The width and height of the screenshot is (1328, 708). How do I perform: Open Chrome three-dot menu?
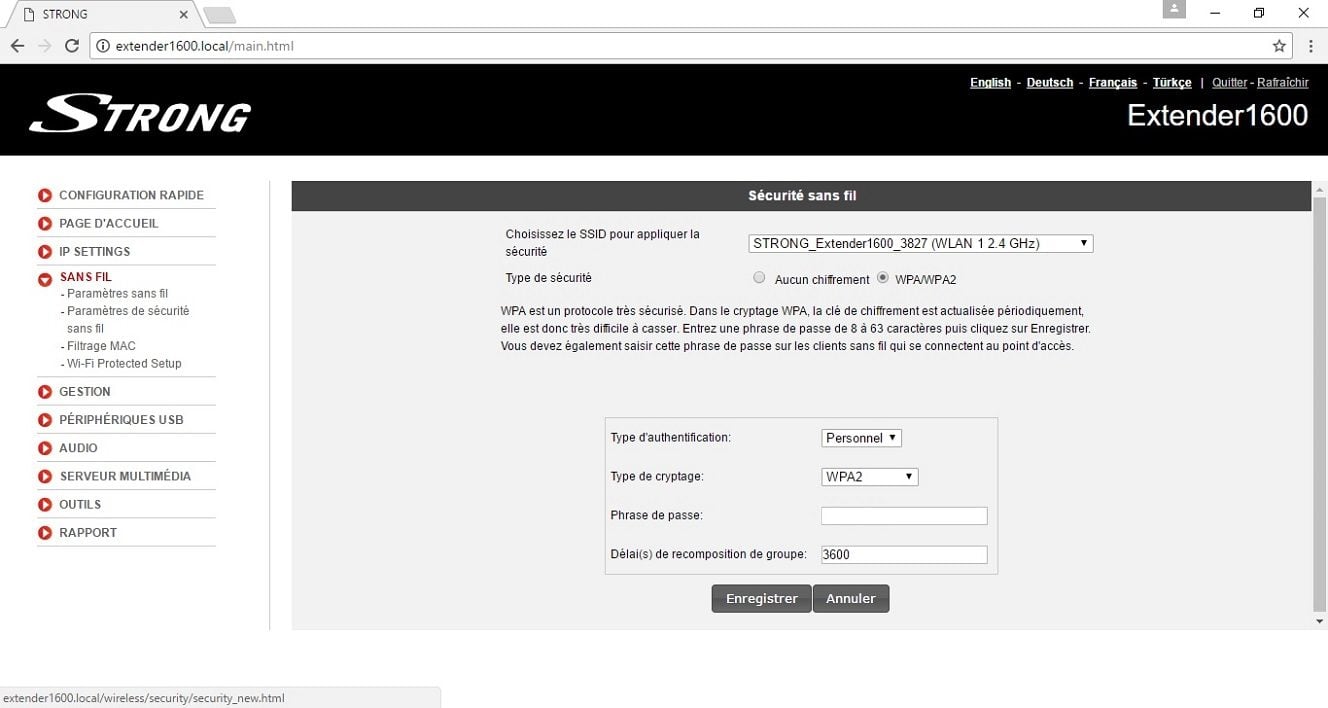point(1311,46)
